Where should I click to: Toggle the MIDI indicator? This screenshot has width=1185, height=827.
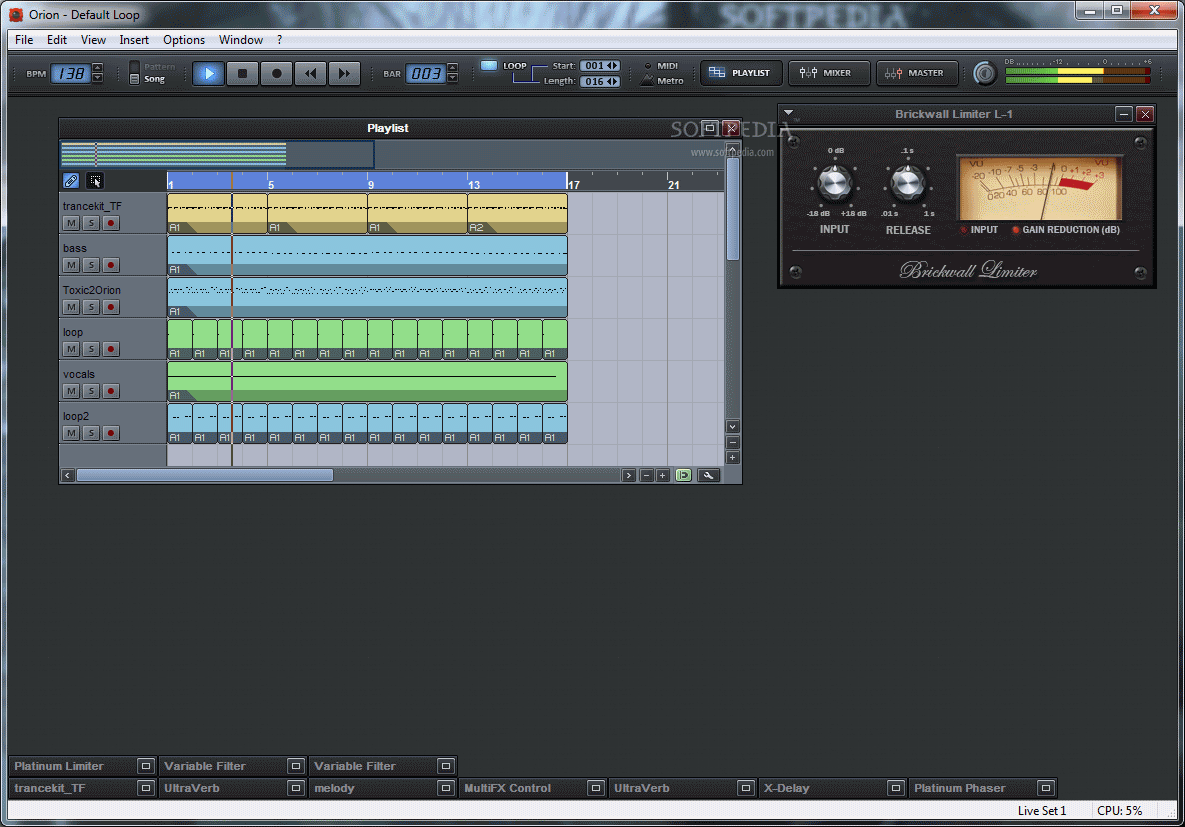[648, 66]
